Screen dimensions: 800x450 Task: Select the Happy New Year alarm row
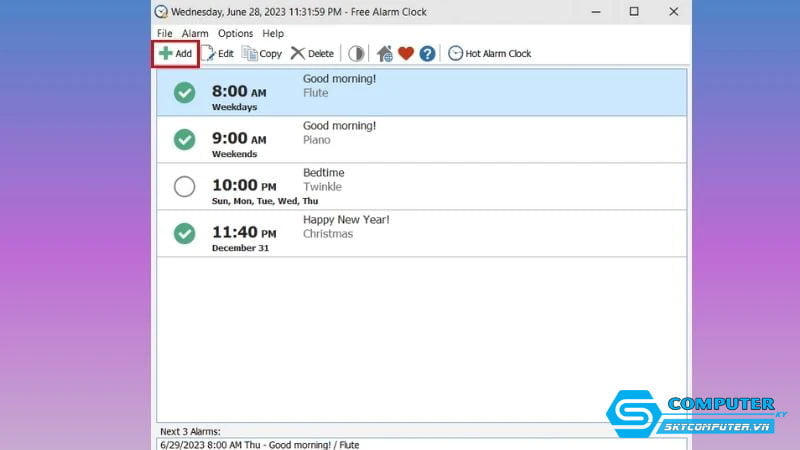[450, 233]
